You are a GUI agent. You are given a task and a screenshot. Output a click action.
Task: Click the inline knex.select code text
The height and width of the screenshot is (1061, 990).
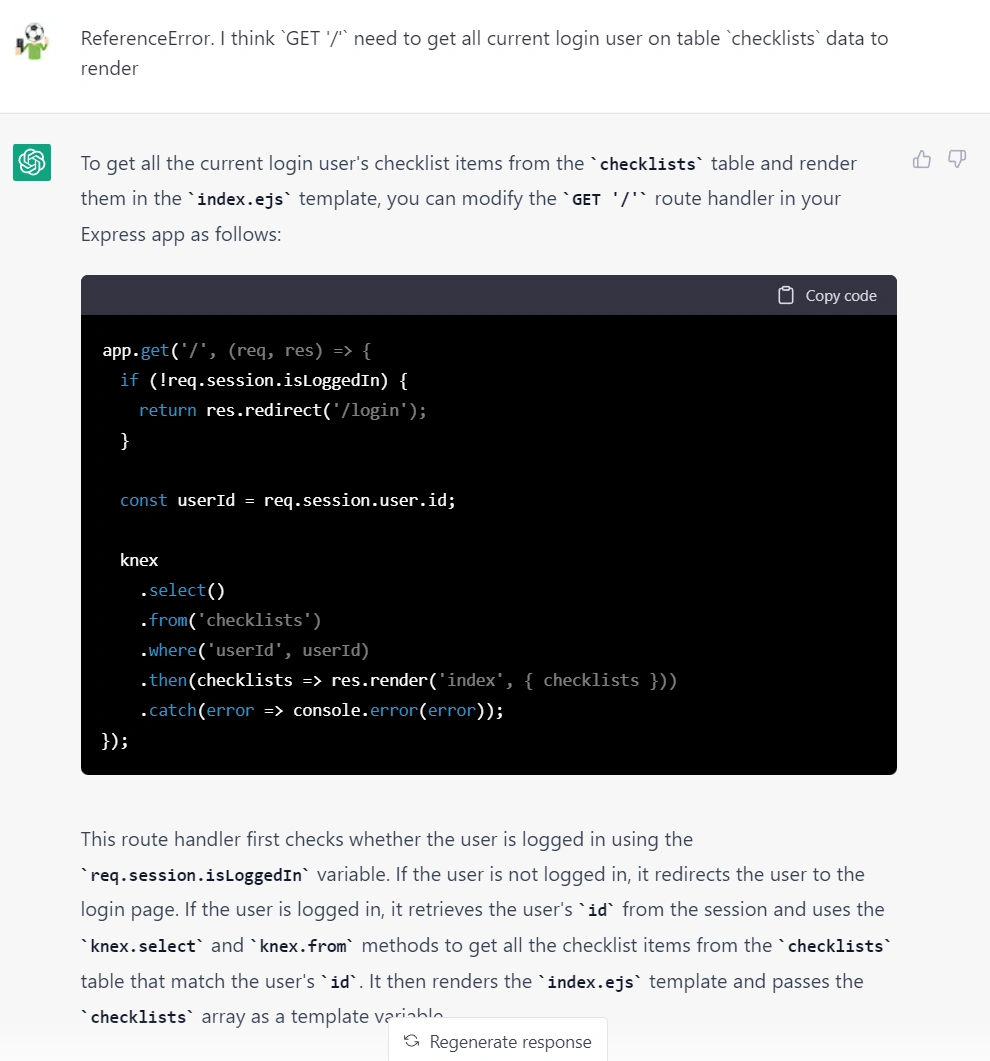pyautogui.click(x=142, y=946)
